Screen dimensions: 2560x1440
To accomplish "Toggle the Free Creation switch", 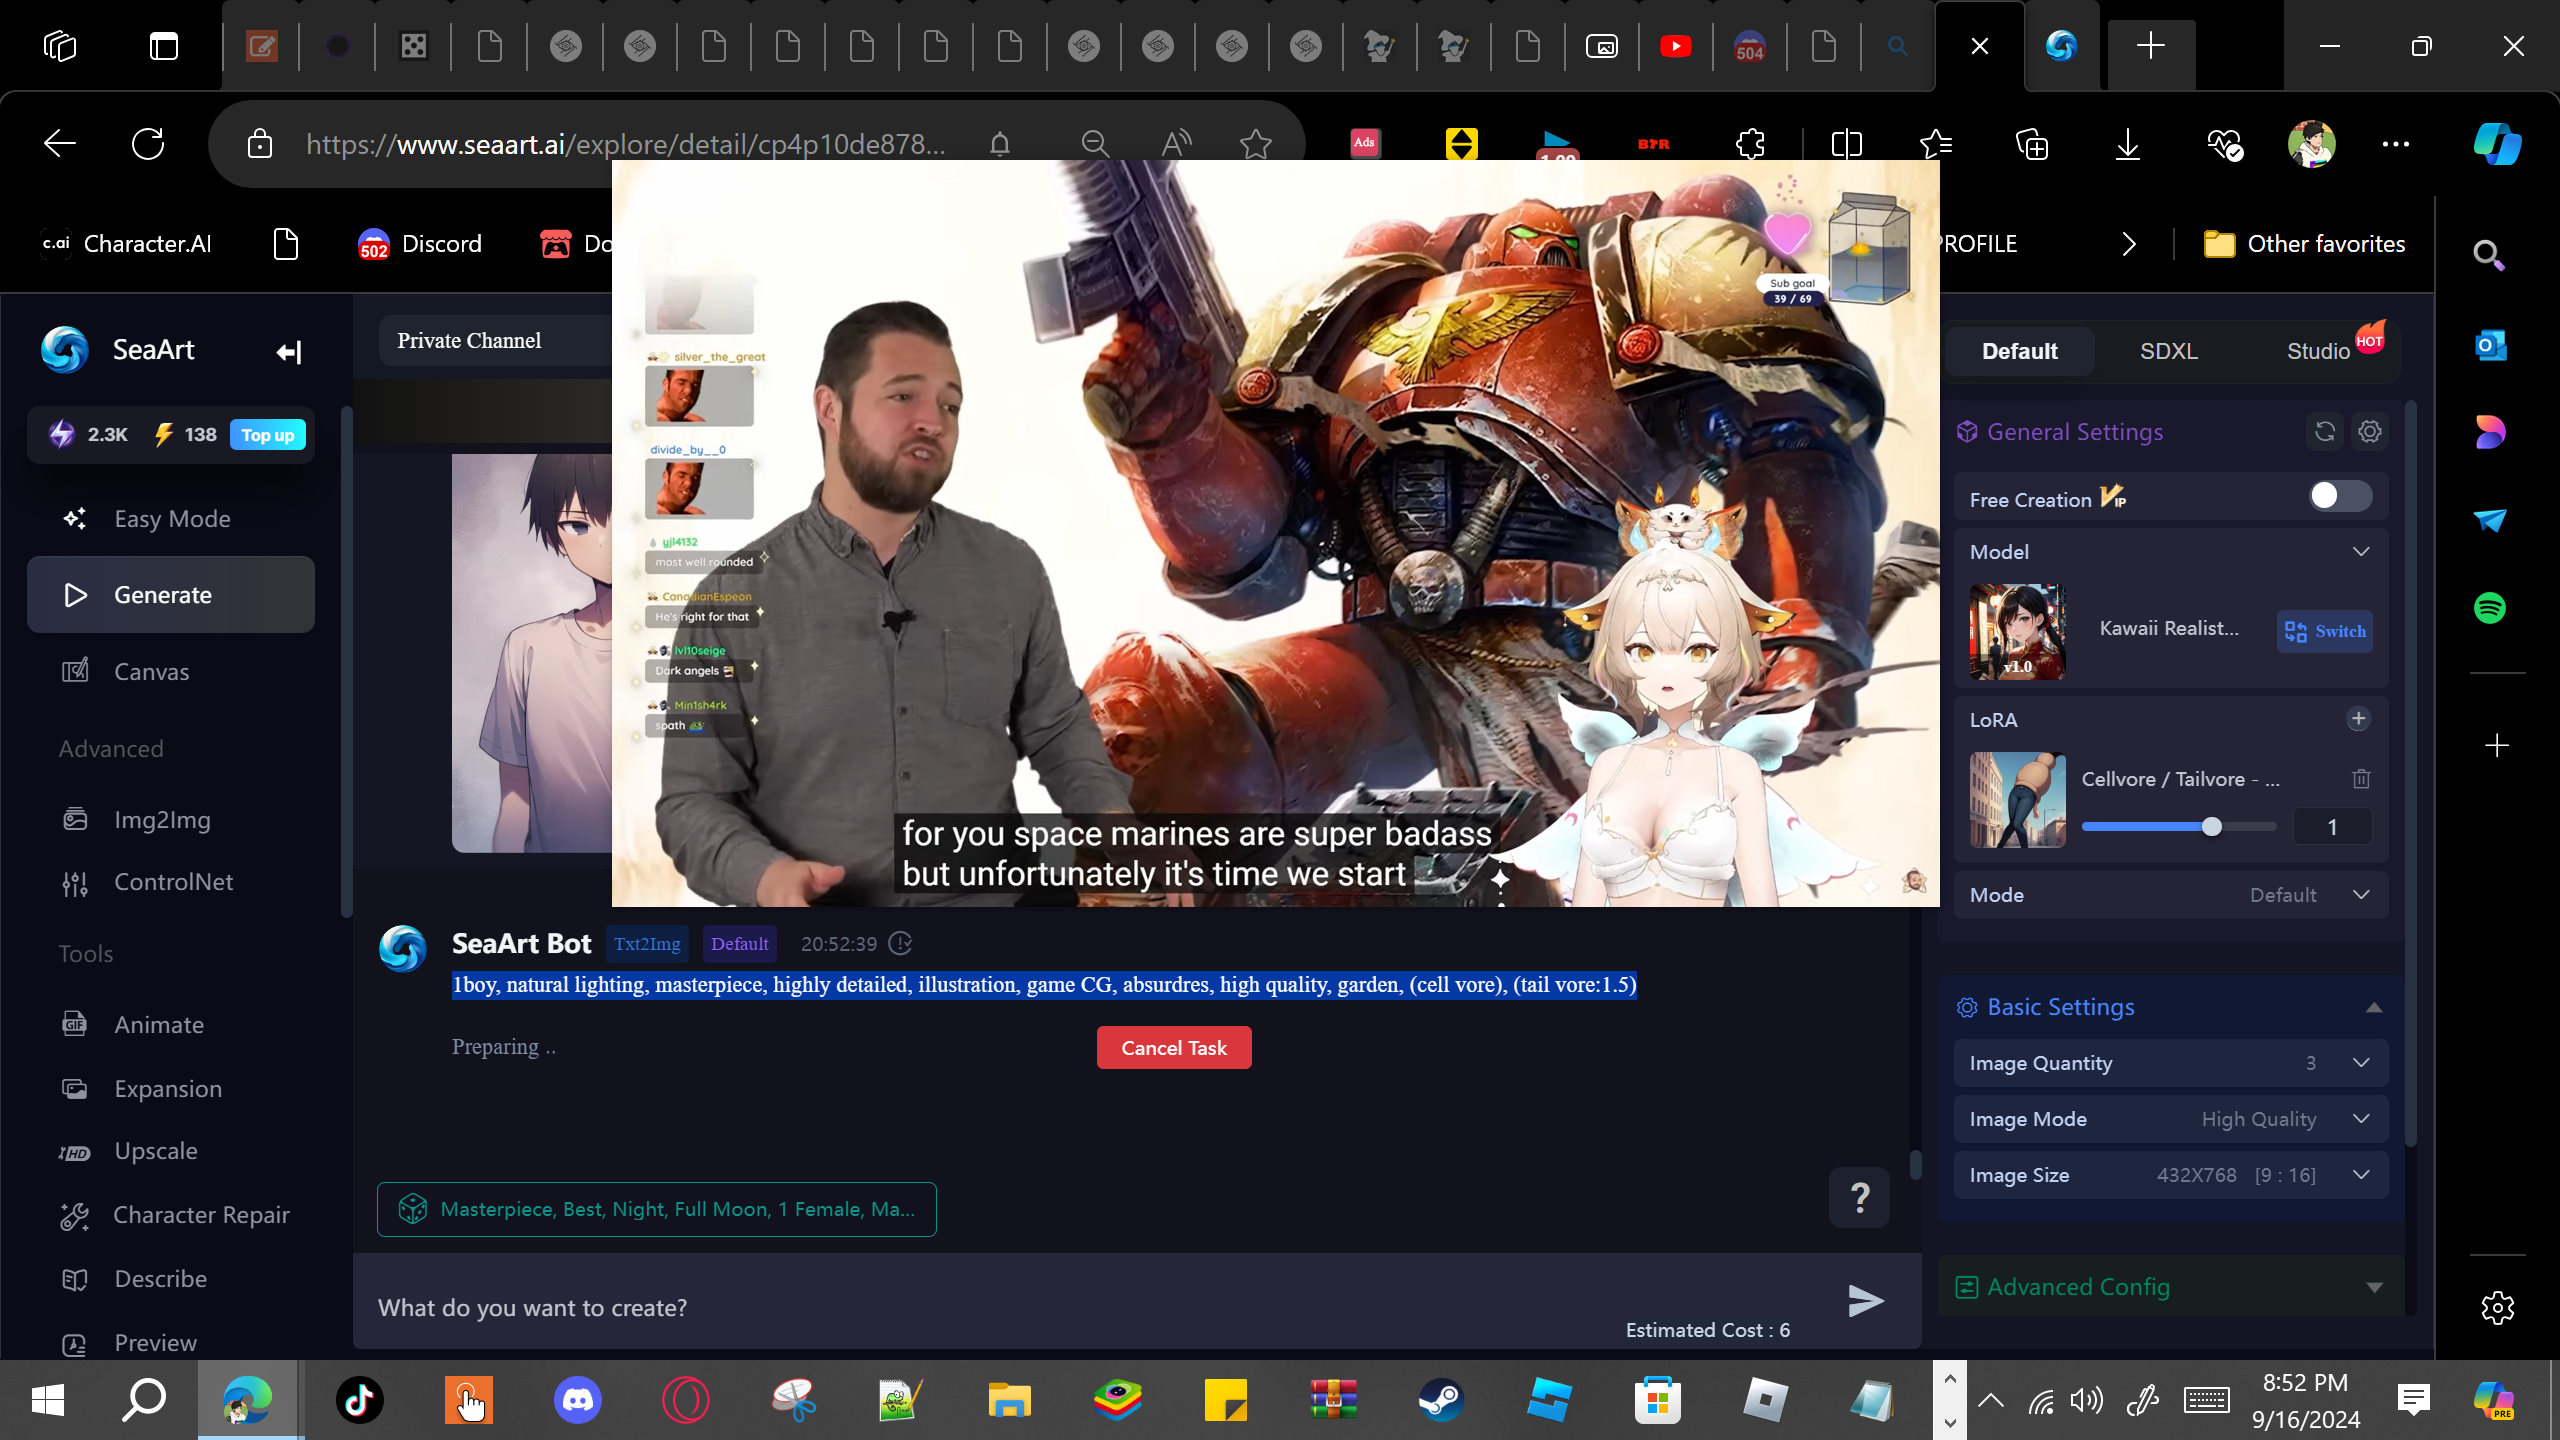I will (2340, 496).
